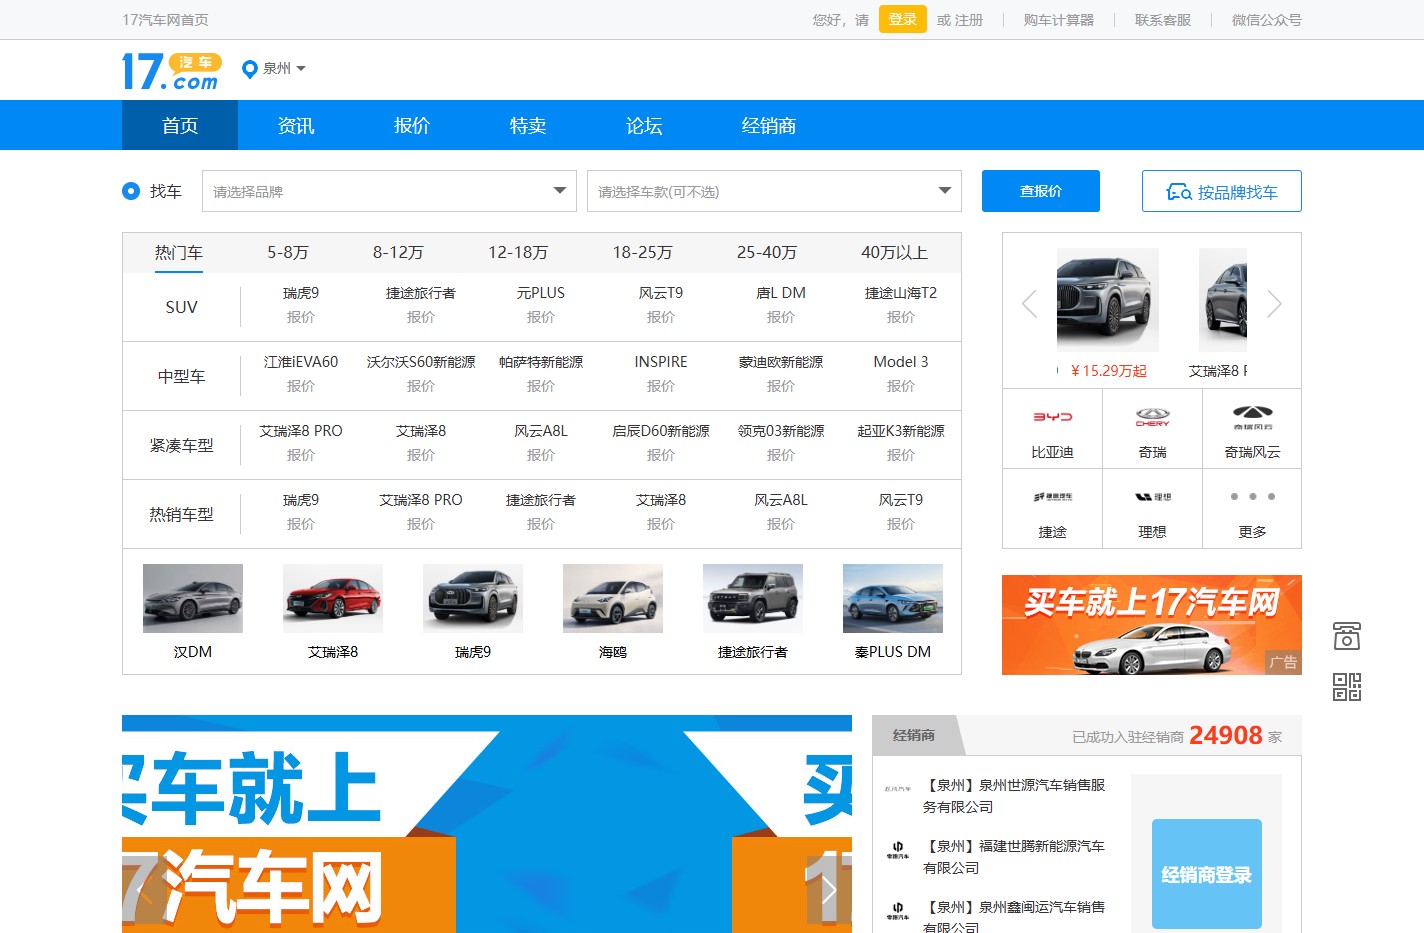Open the 请选择车款 dropdown
Viewport: 1424px width, 933px height.
coord(774,191)
